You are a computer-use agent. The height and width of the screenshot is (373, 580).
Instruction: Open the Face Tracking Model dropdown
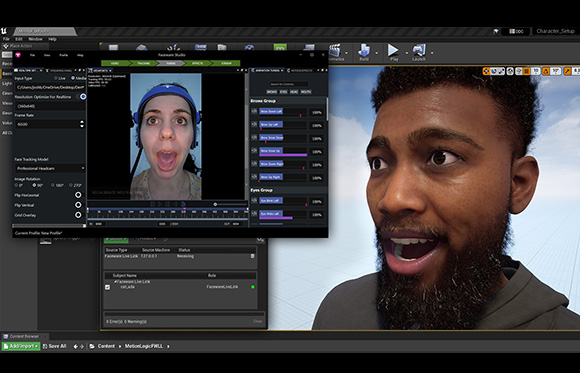[50, 168]
